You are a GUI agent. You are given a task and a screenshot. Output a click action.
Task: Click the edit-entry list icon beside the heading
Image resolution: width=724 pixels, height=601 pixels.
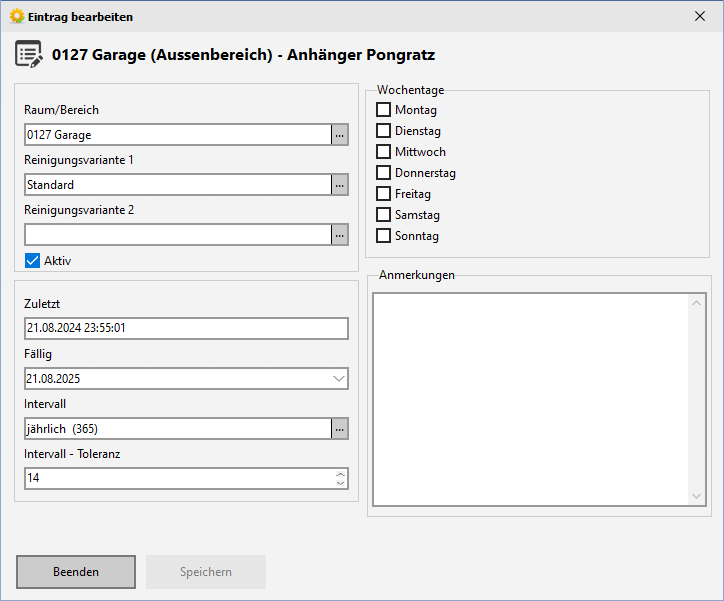coord(29,54)
